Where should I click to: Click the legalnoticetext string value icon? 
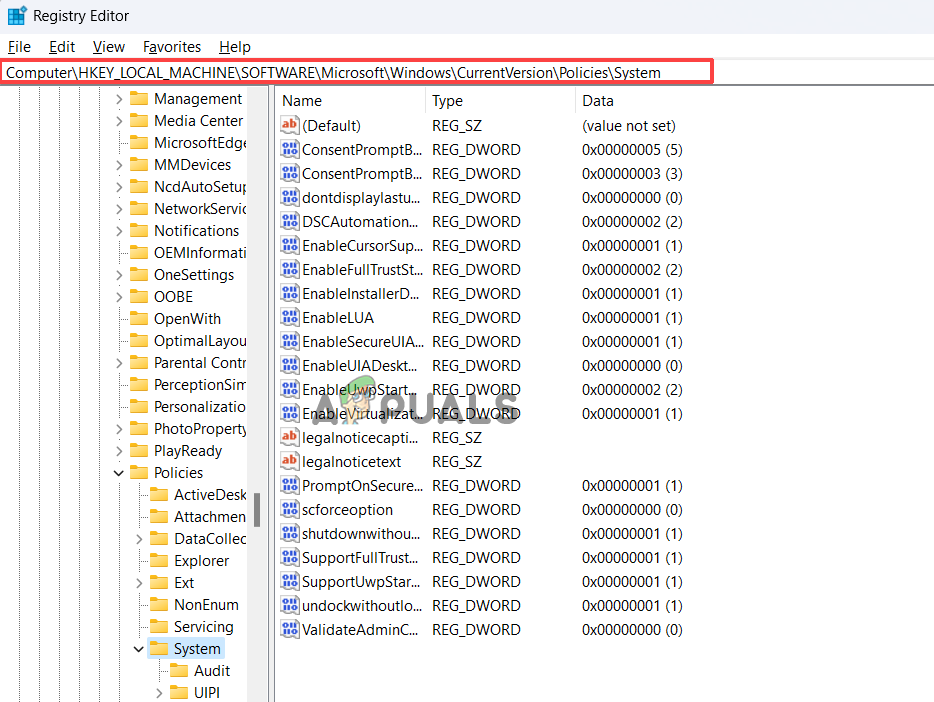[x=289, y=461]
